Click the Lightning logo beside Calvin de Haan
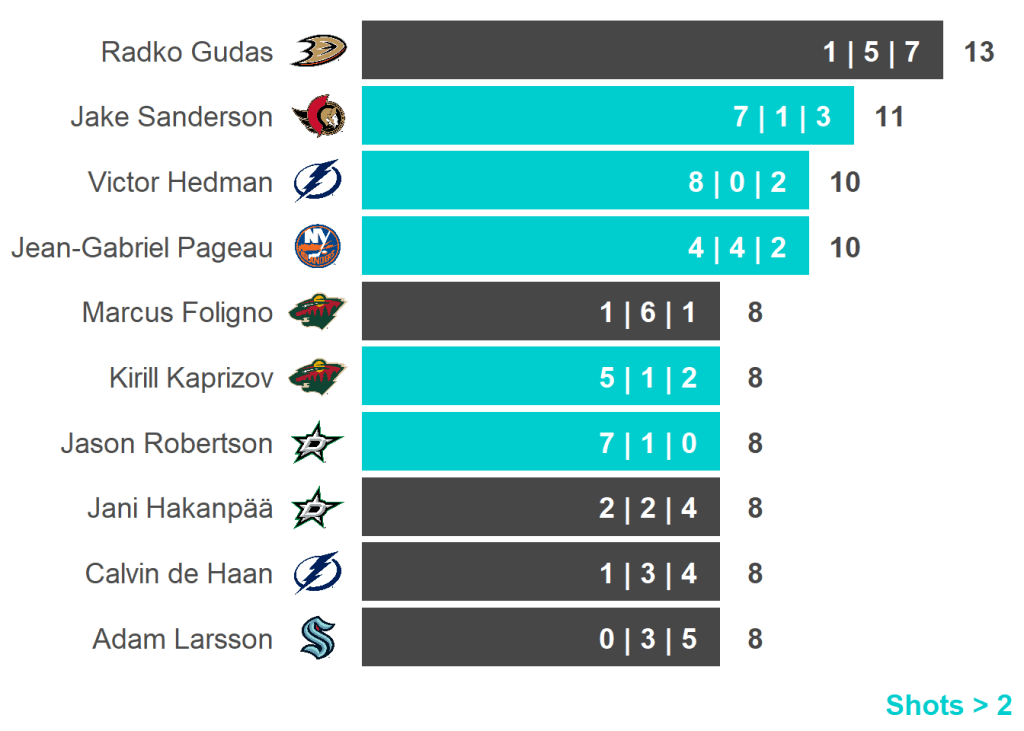Viewport: 1024px width, 731px height. (x=318, y=573)
